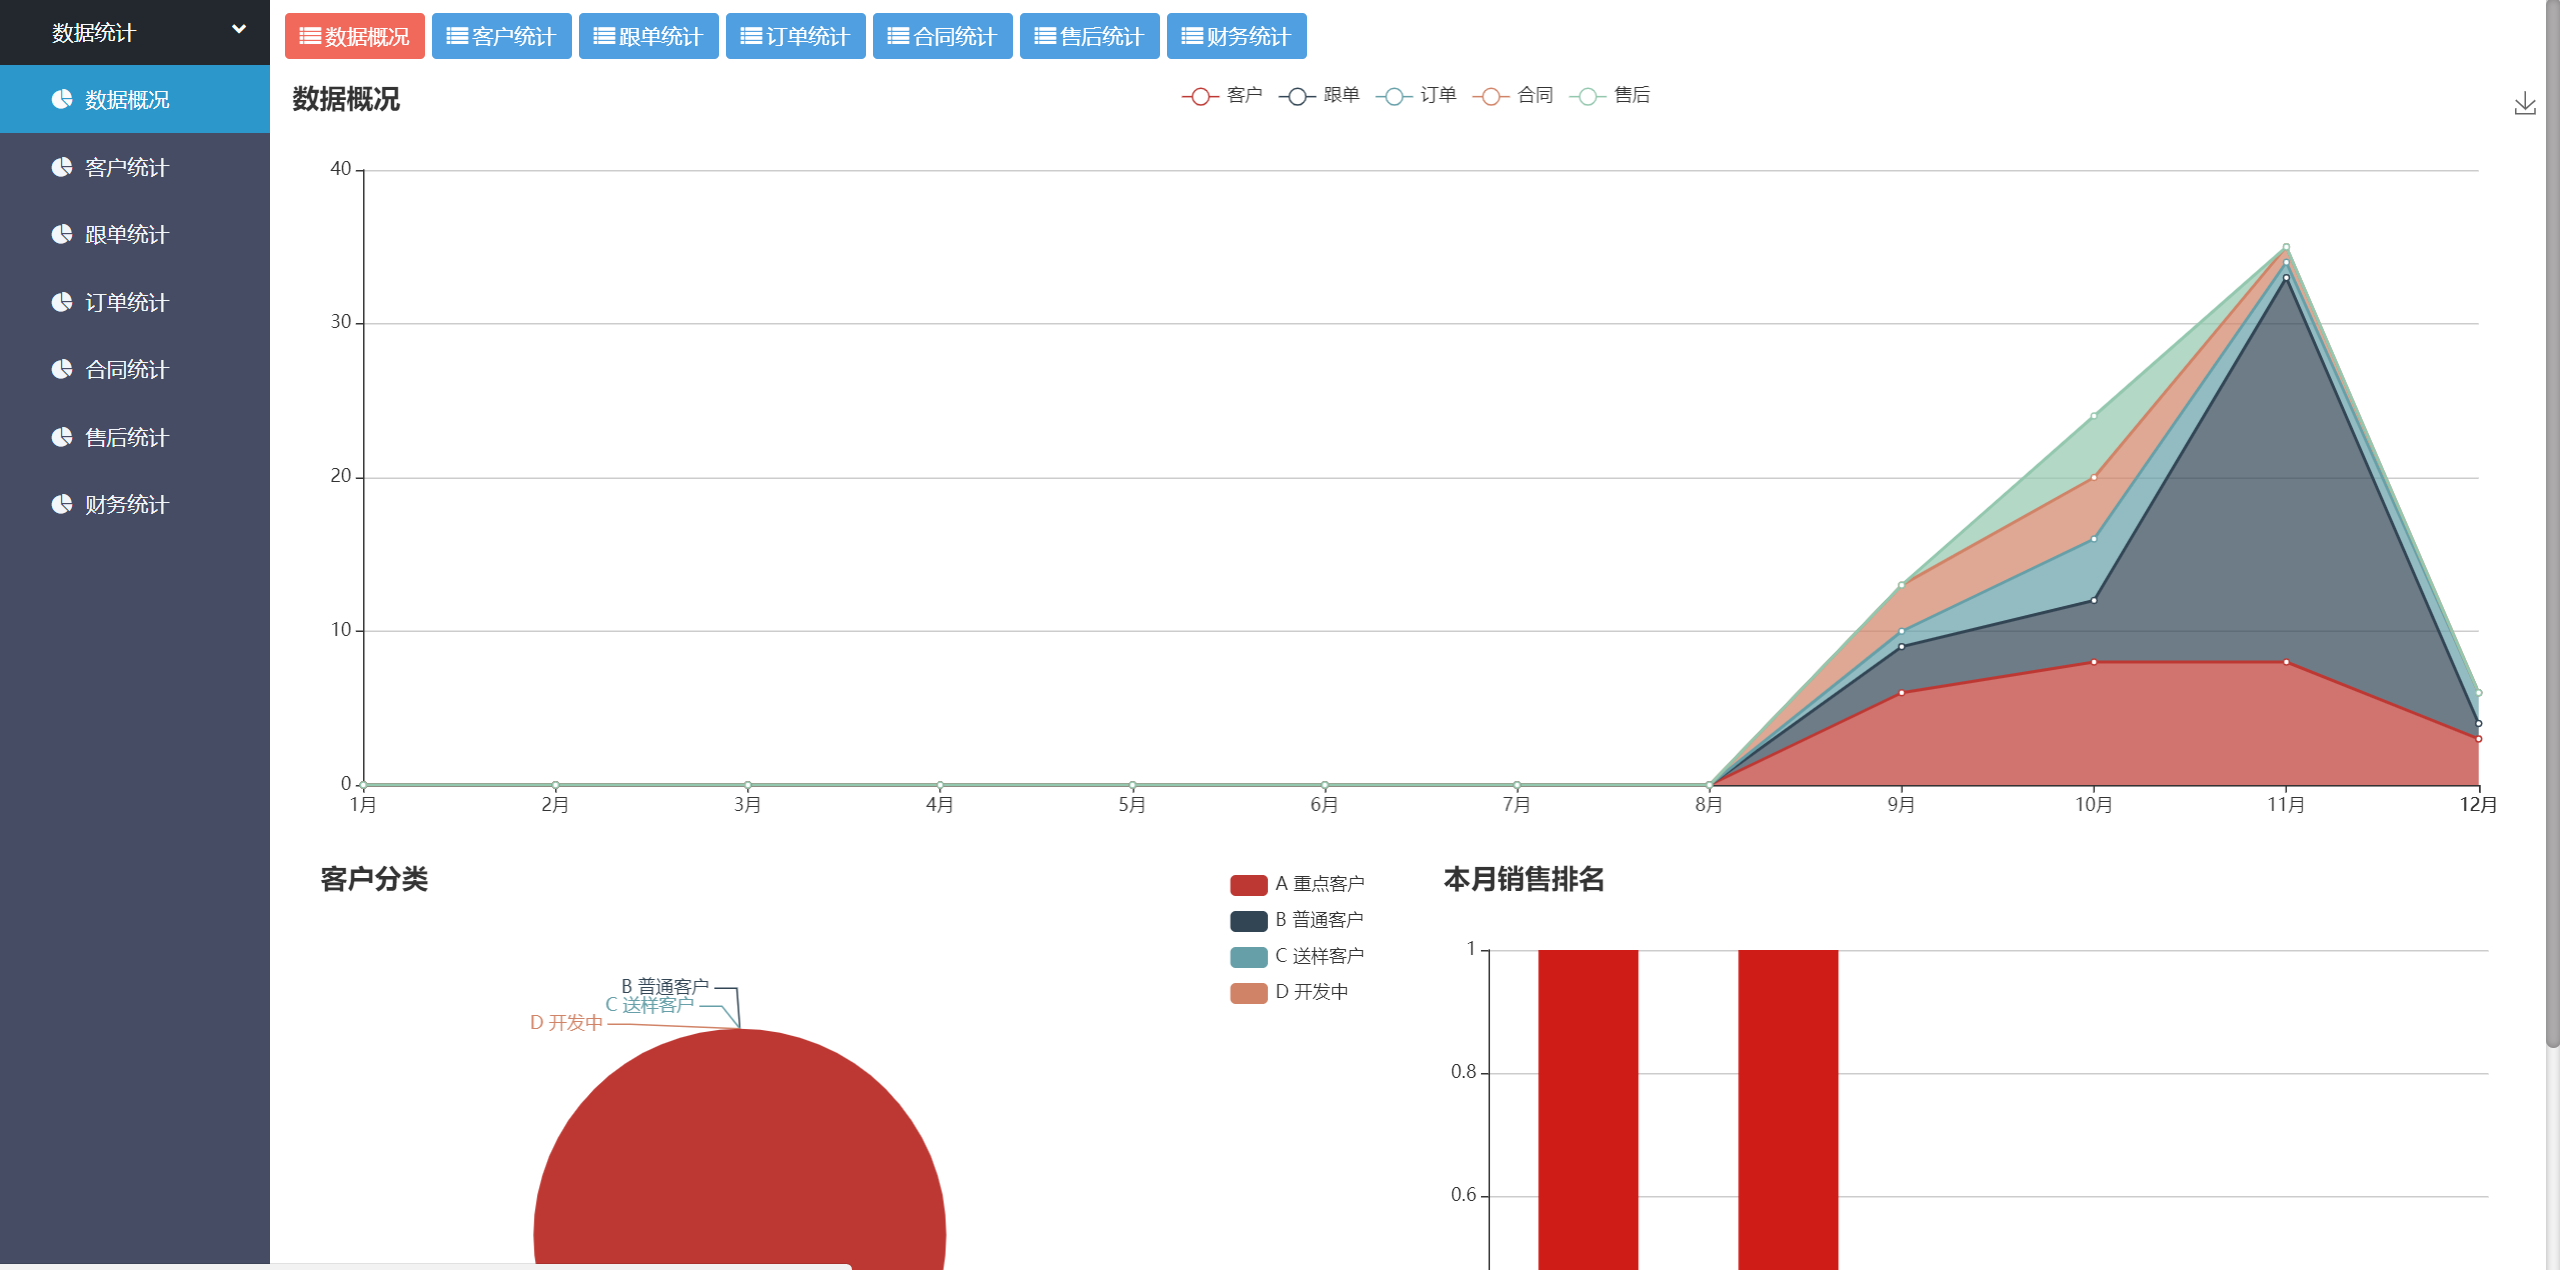Viewport: 2560px width, 1270px height.
Task: Toggle the 售后 series in chart legend
Action: (x=1610, y=96)
